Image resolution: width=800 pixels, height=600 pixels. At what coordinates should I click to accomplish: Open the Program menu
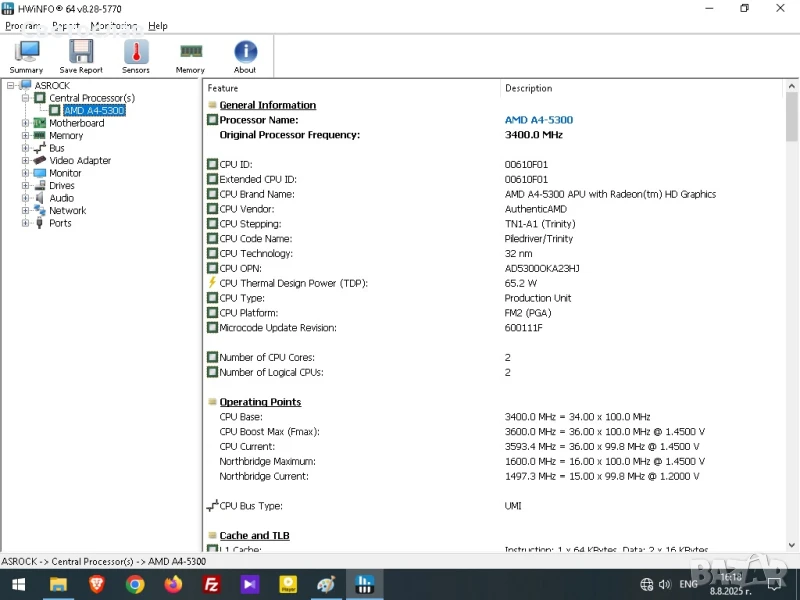tap(23, 26)
